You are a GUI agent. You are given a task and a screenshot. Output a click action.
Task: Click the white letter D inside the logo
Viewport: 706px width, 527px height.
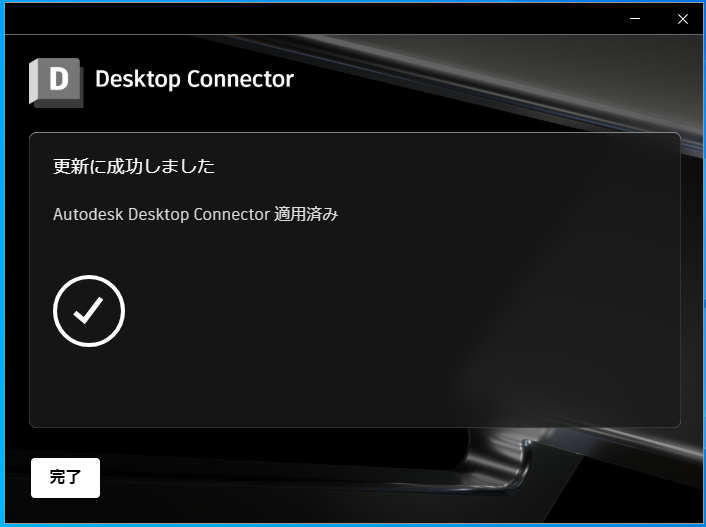59,79
